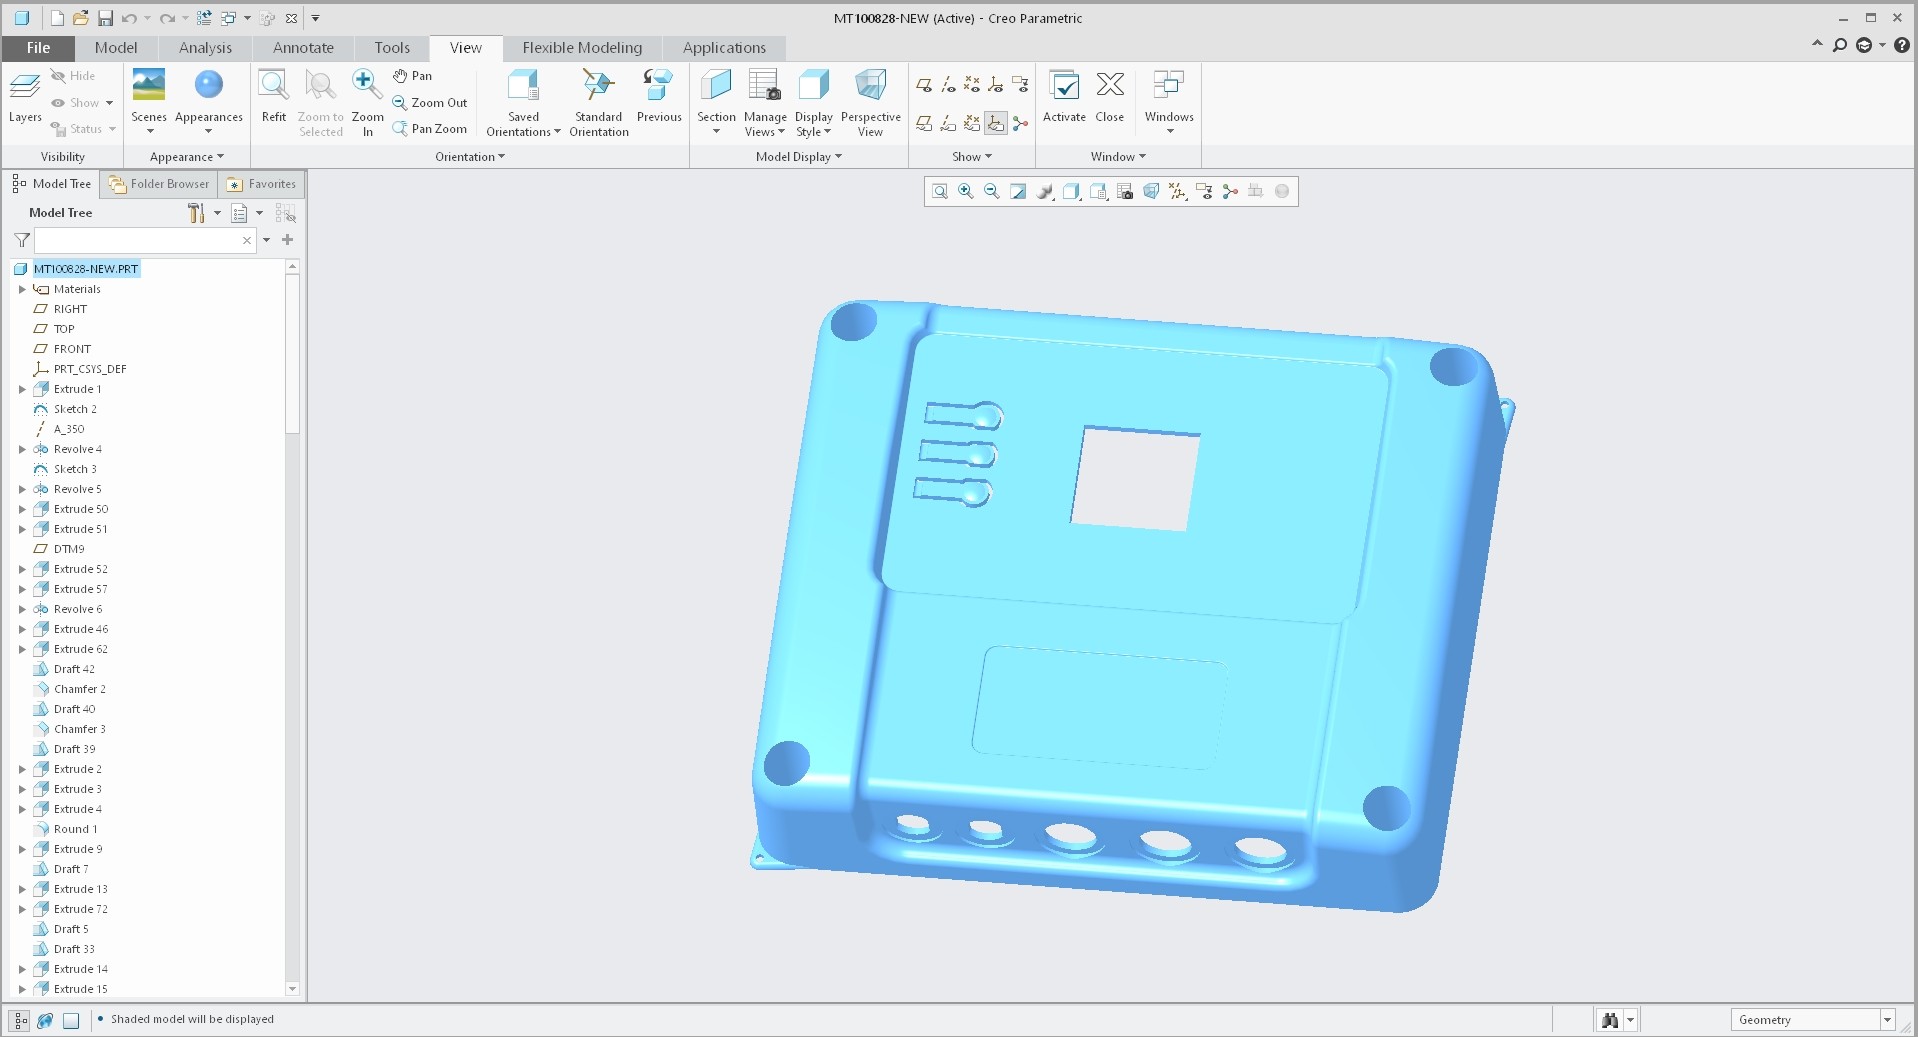Toggle point display in Show group
The height and width of the screenshot is (1037, 1918).
(972, 85)
